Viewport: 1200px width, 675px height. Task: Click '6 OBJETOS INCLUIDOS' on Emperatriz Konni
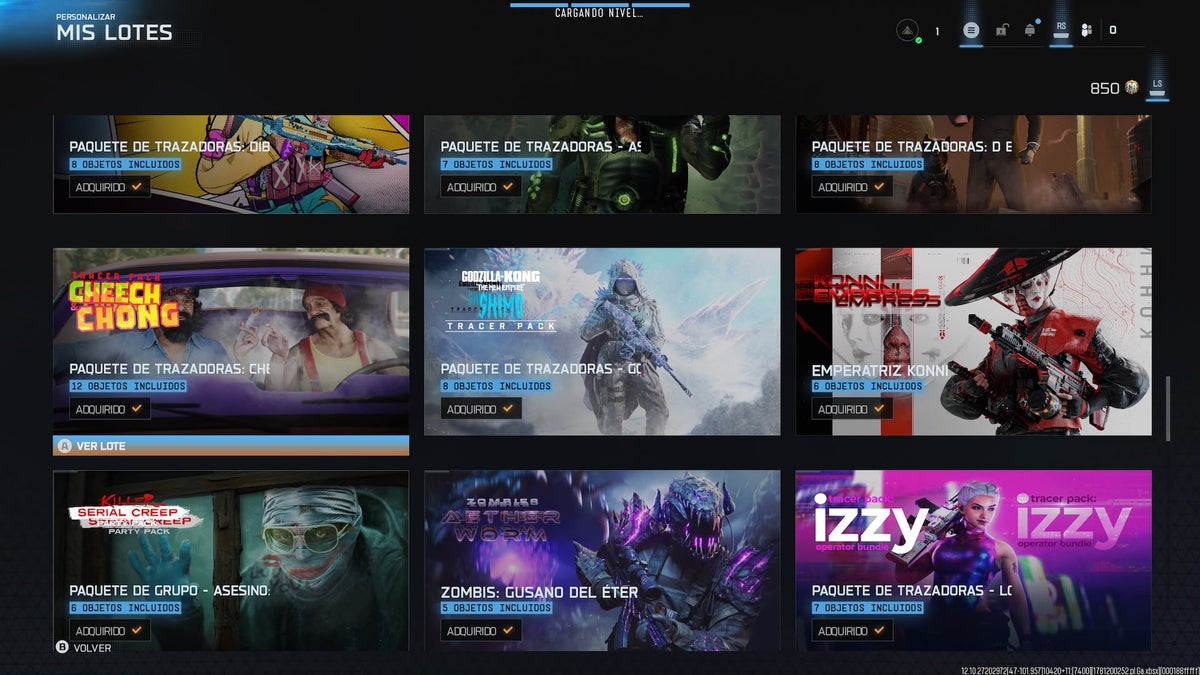pos(867,386)
